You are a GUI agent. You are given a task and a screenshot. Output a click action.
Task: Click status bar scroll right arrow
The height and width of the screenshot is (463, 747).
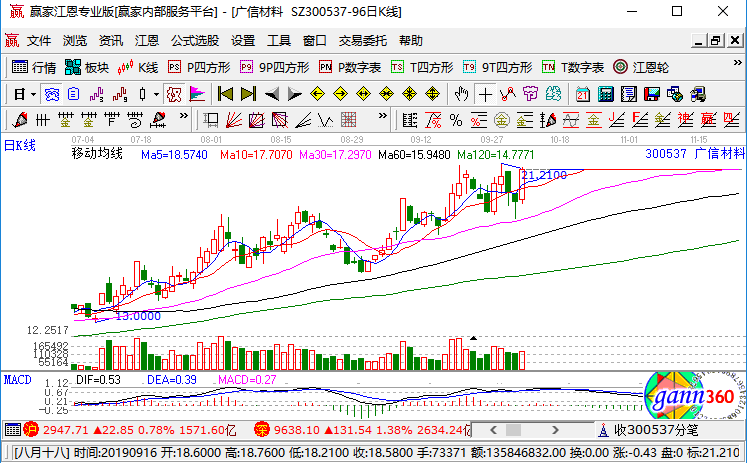pyautogui.click(x=555, y=430)
